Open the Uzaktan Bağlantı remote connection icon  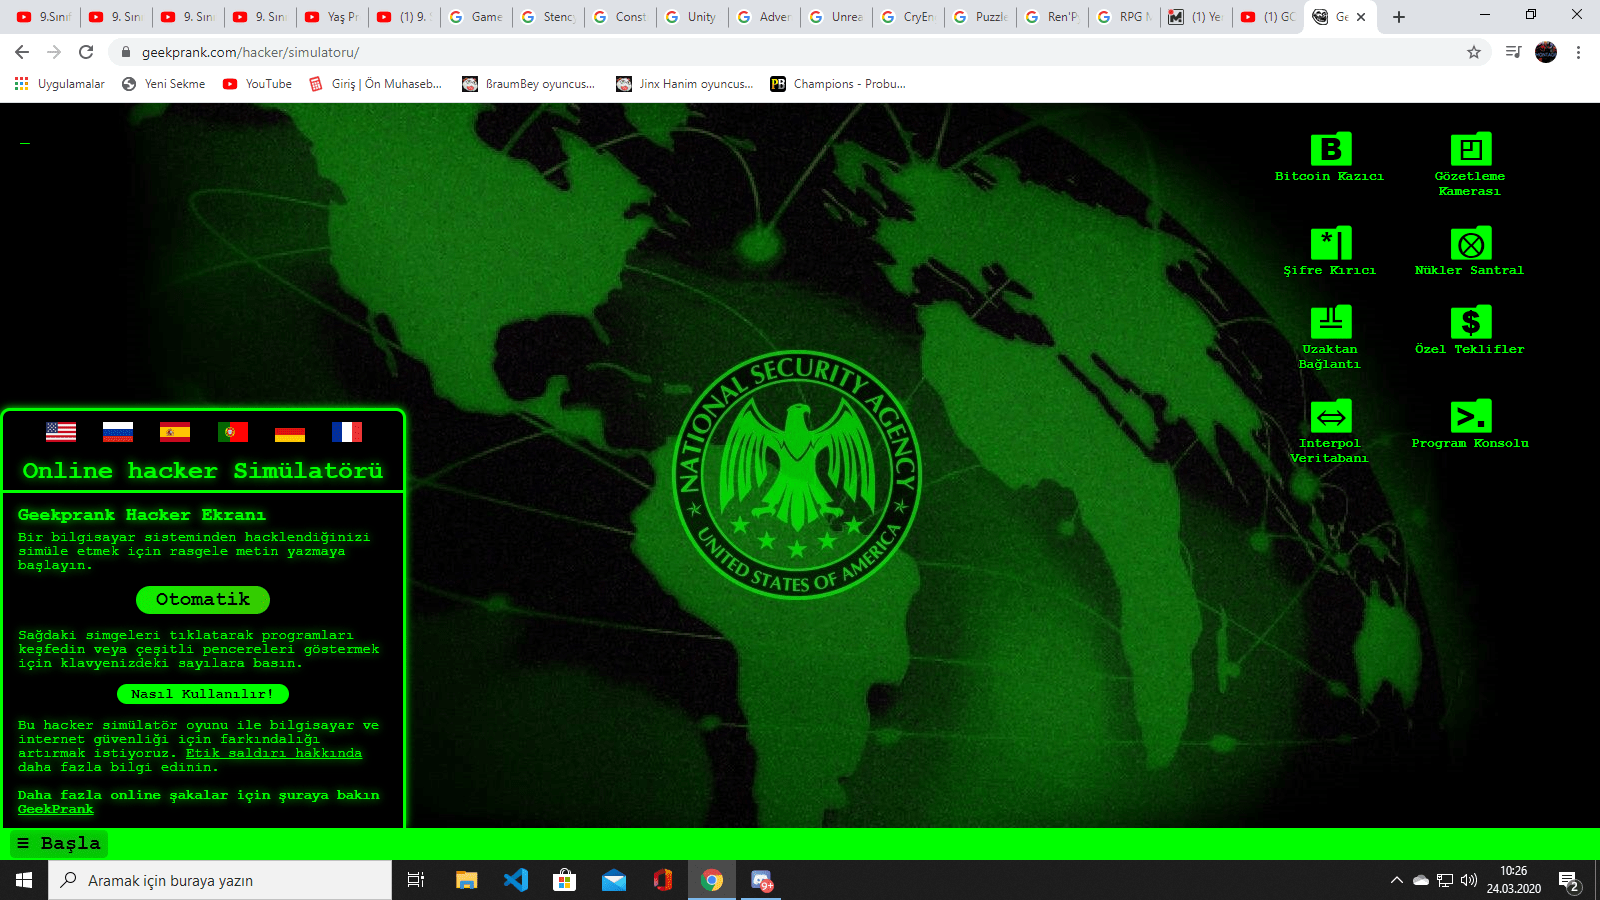point(1330,322)
